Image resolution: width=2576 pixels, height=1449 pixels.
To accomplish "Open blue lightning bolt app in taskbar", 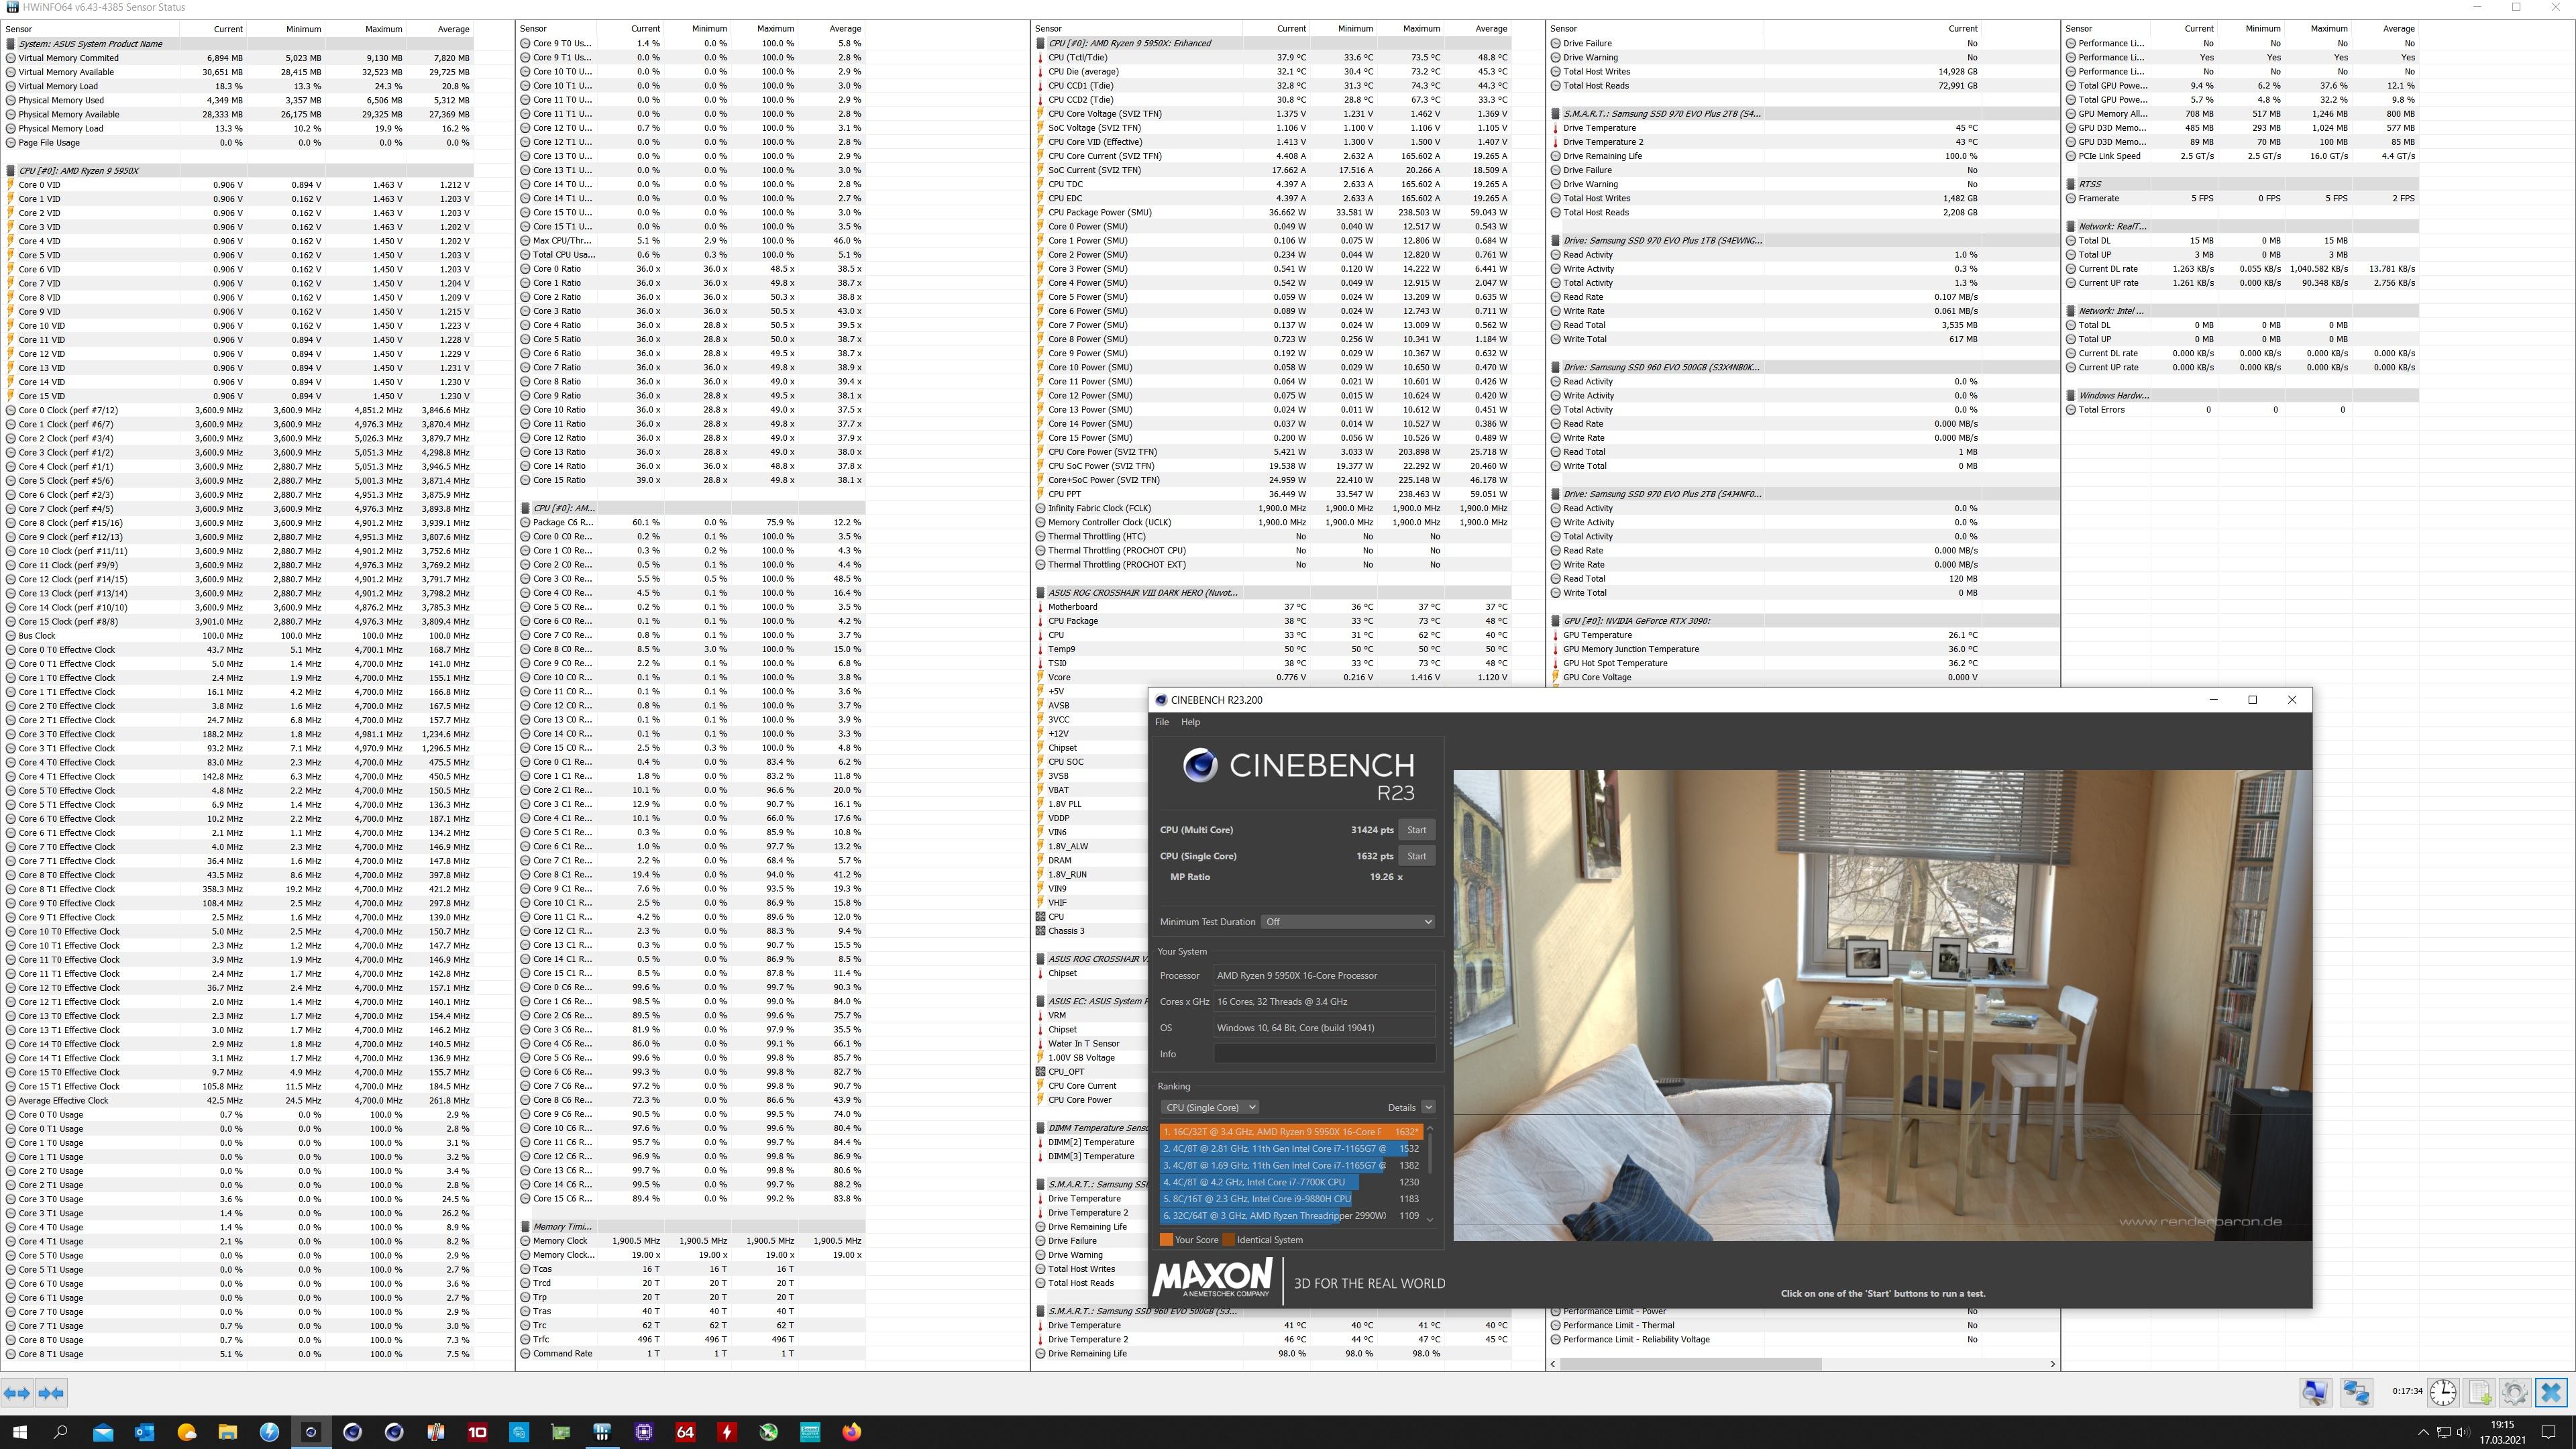I will click(269, 1432).
